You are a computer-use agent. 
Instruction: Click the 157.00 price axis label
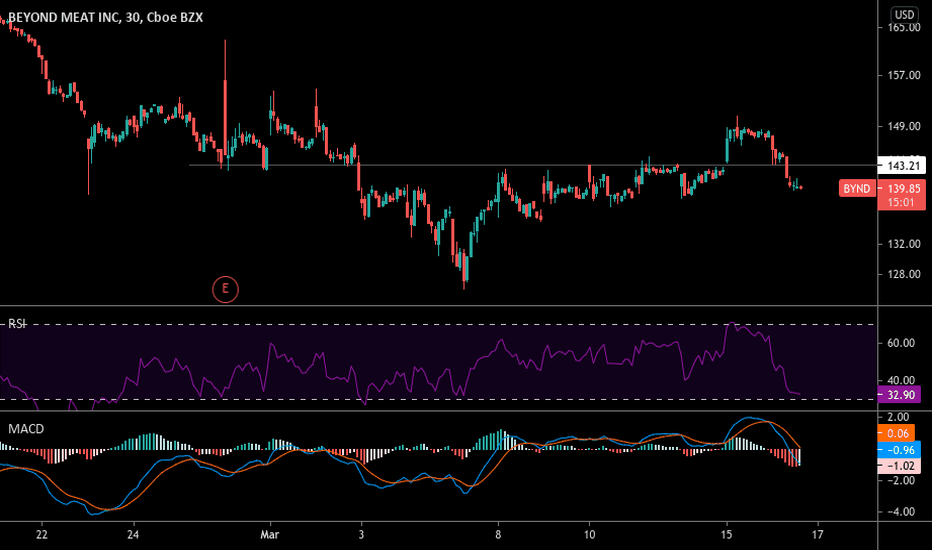tap(903, 76)
